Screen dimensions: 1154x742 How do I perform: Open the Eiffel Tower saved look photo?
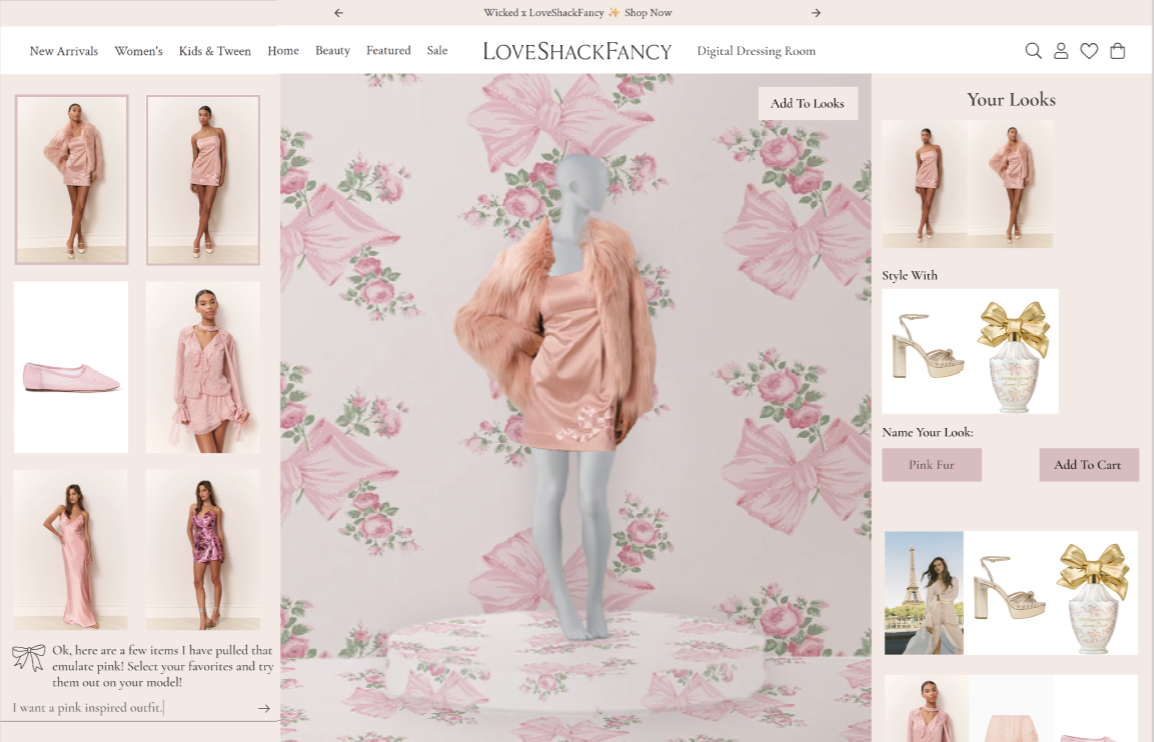924,593
